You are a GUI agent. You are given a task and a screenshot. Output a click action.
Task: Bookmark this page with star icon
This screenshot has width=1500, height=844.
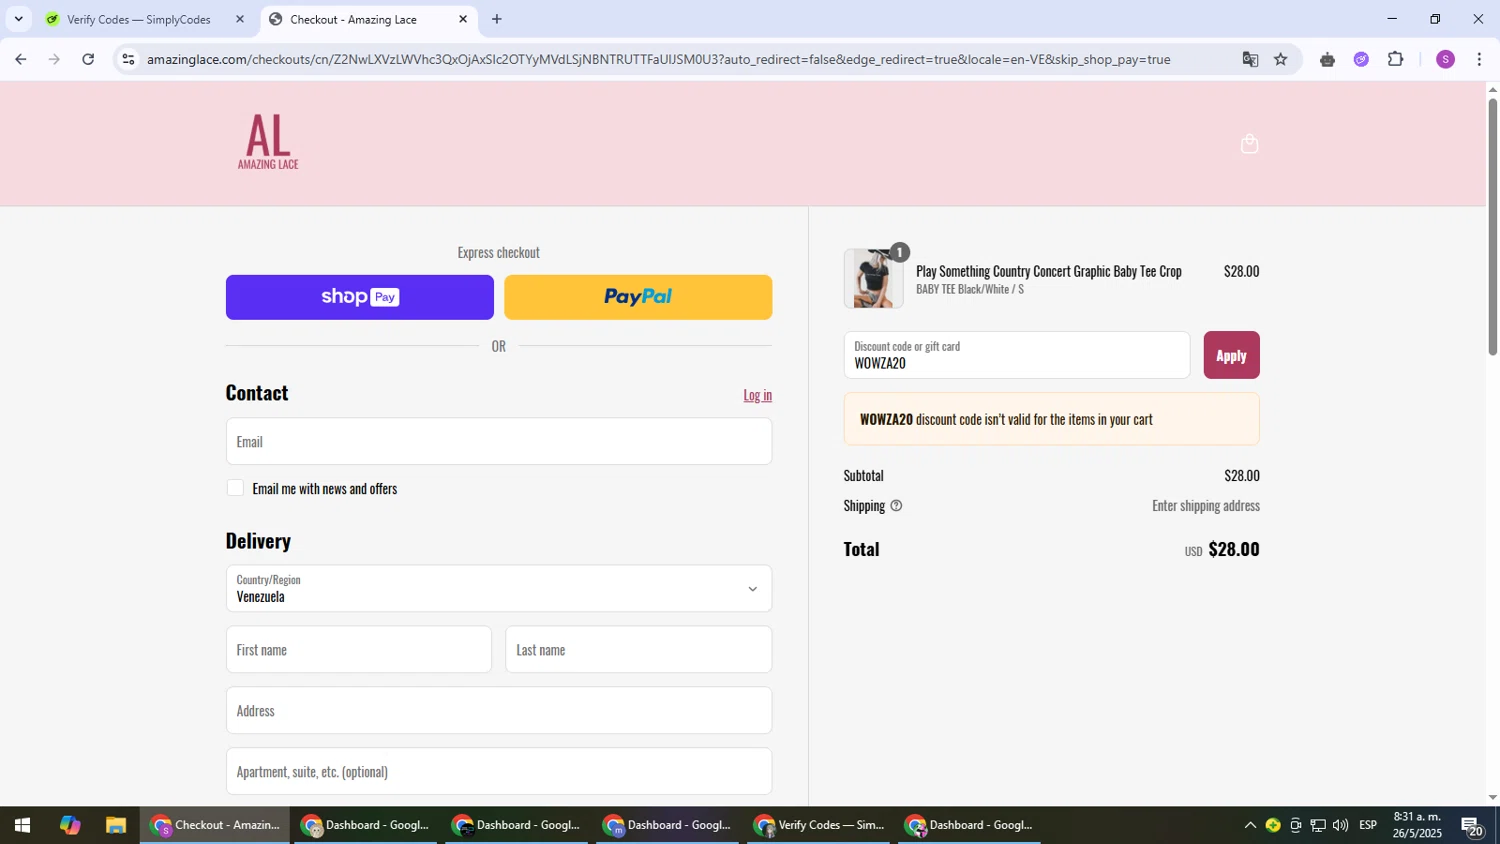click(1281, 59)
